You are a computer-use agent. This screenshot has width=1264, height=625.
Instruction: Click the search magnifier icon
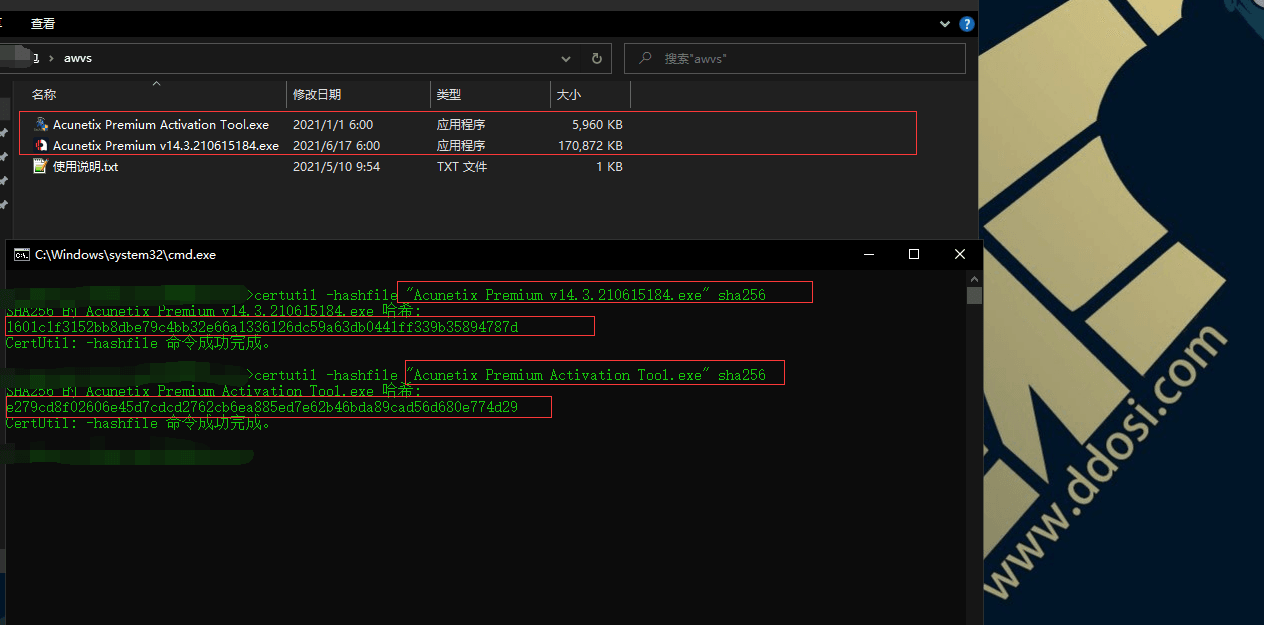tap(645, 59)
